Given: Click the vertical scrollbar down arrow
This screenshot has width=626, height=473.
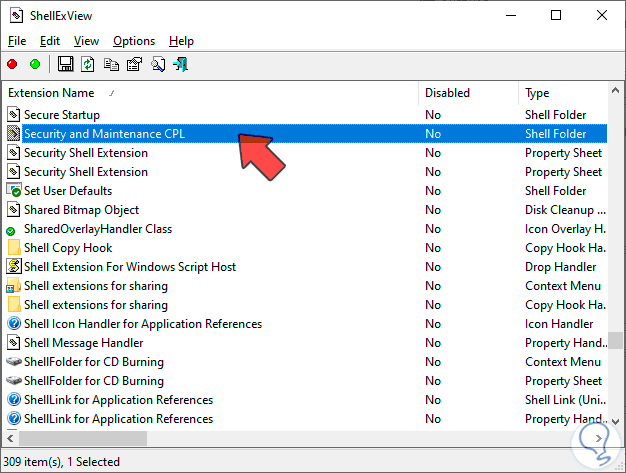Looking at the screenshot, I should coord(617,420).
